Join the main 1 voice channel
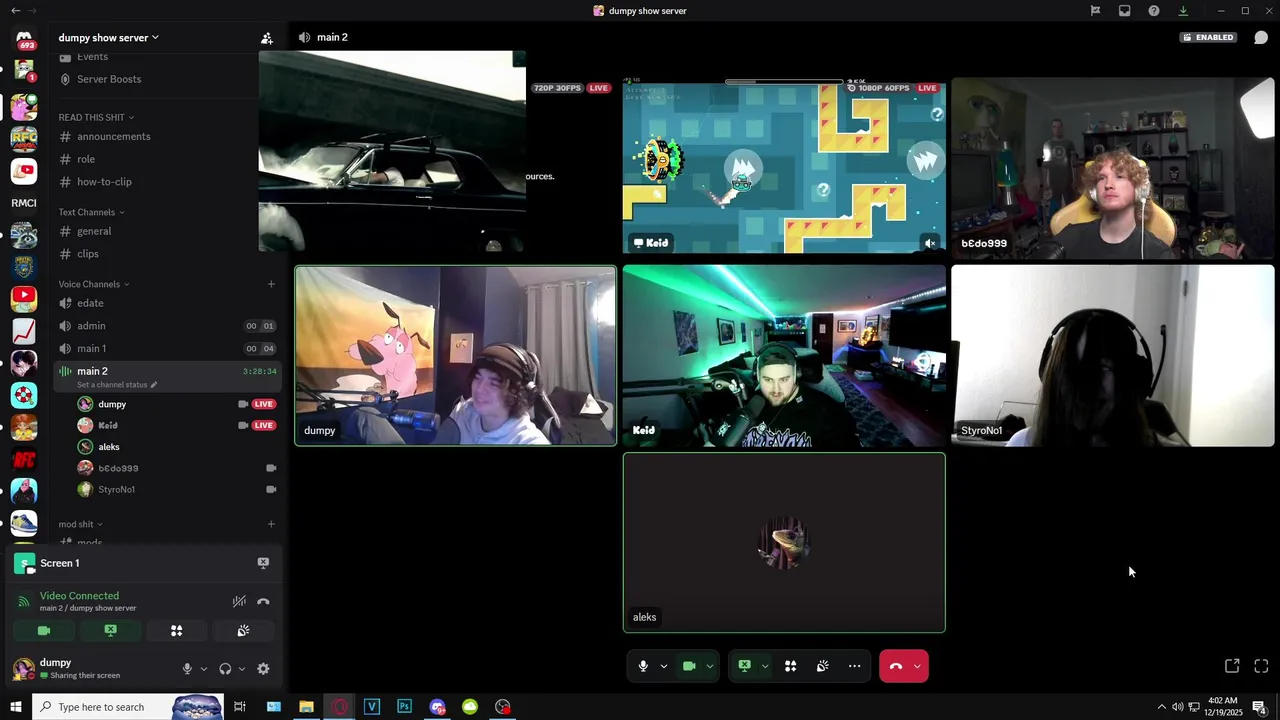This screenshot has width=1280, height=720. 166,349
